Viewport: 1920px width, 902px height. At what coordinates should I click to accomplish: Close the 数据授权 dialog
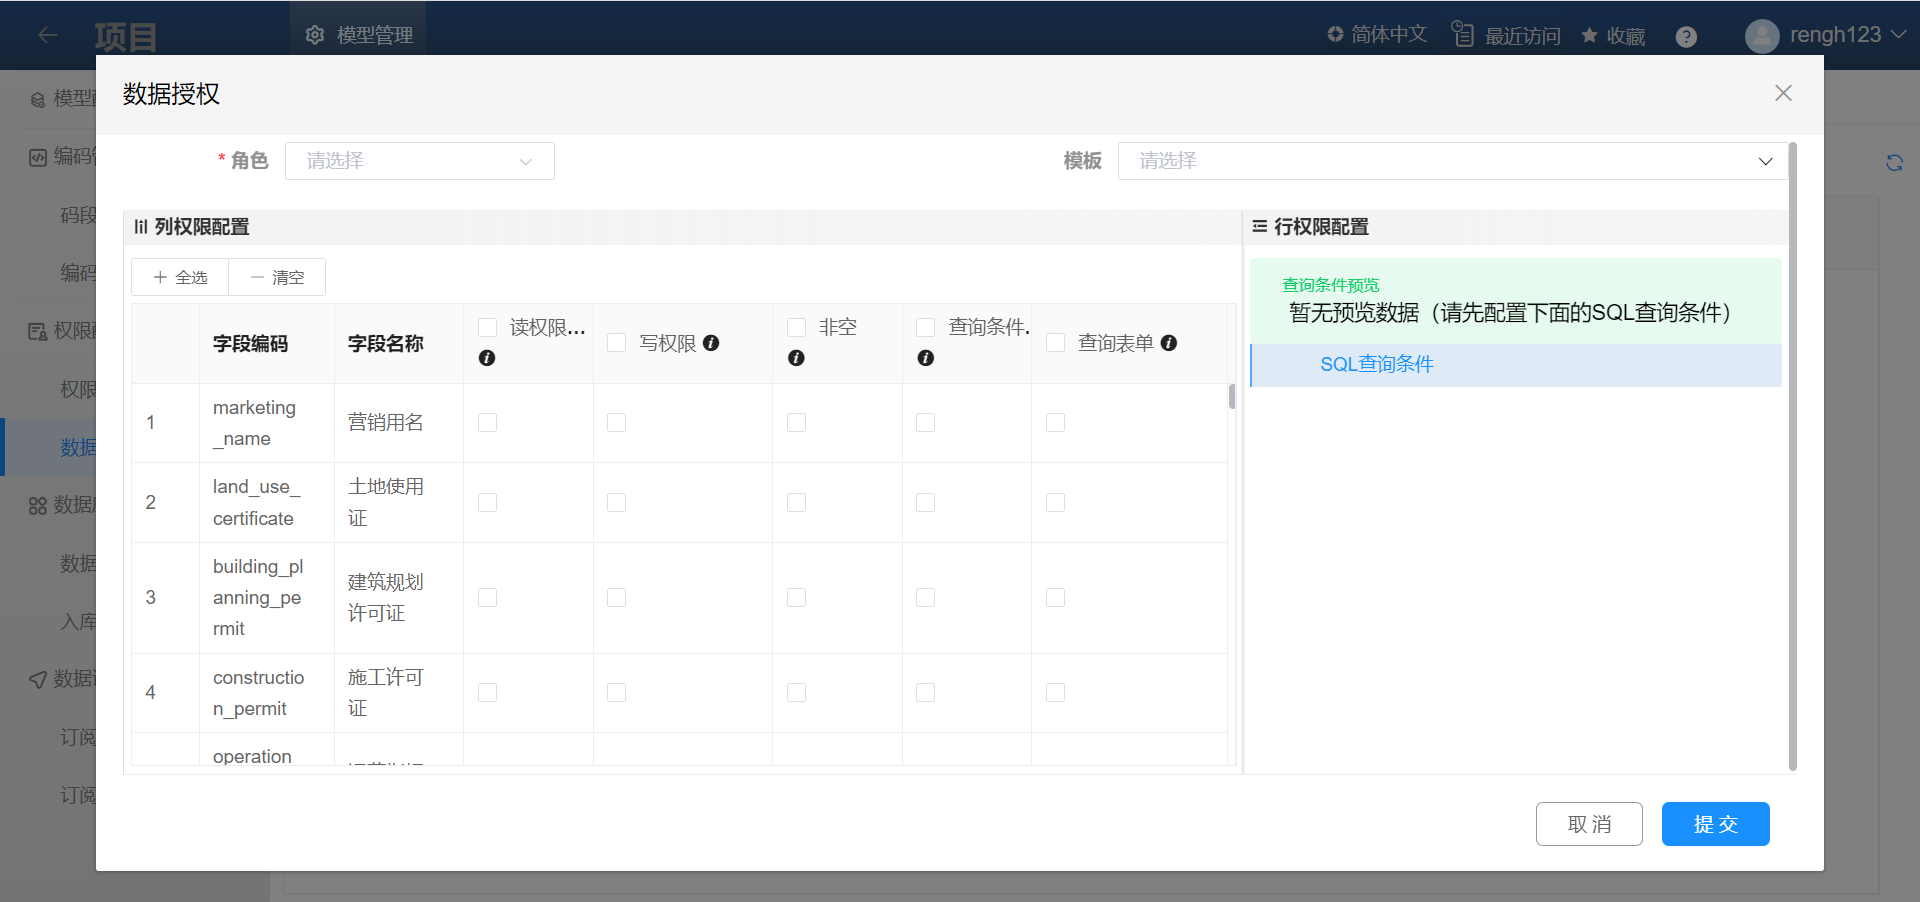[x=1783, y=93]
